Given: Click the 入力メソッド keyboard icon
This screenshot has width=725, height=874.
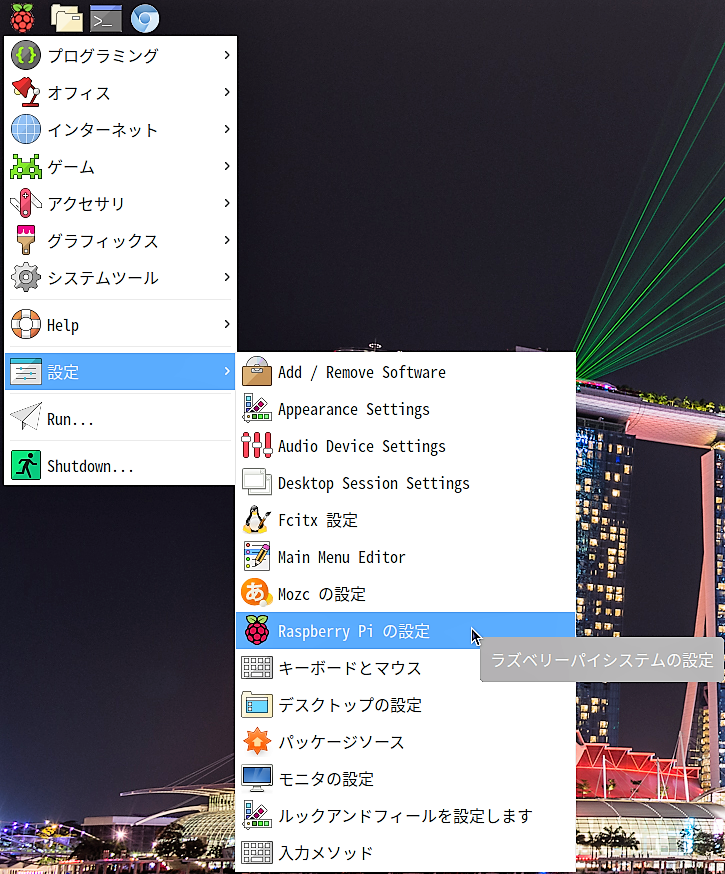Looking at the screenshot, I should (x=257, y=852).
